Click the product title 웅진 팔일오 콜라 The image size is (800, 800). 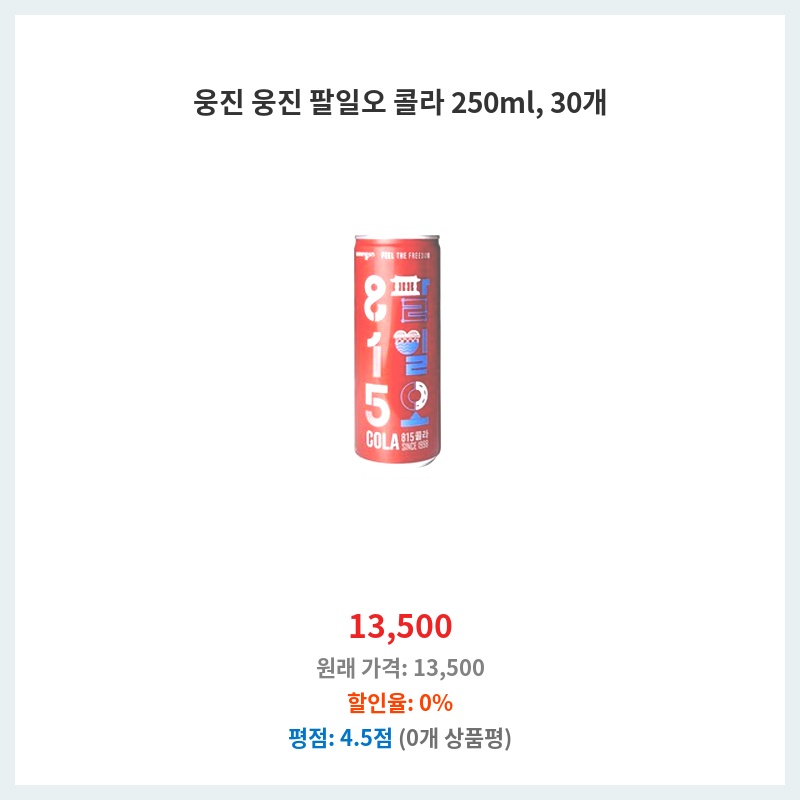click(400, 103)
